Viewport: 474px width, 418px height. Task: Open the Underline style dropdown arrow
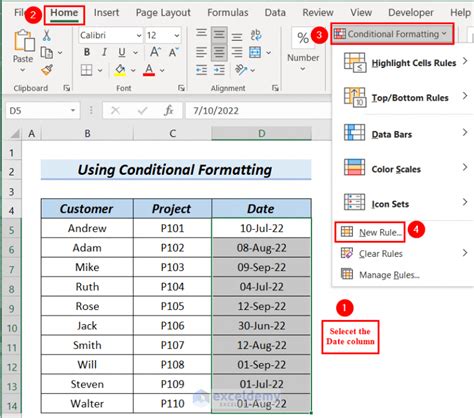[135, 53]
